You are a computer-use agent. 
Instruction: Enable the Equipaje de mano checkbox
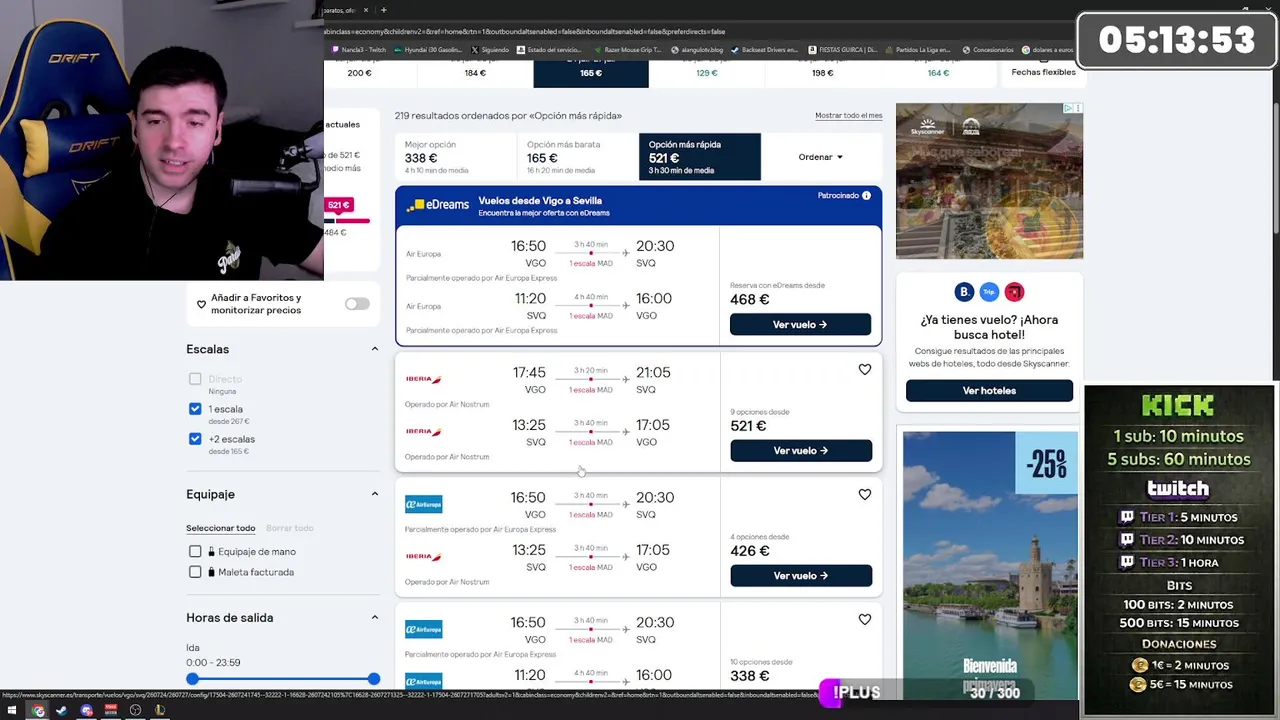coord(195,551)
